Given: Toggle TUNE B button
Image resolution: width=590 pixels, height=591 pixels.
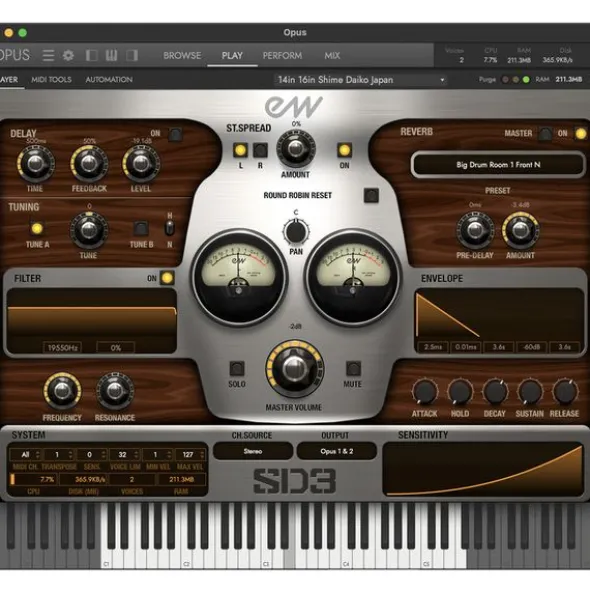Looking at the screenshot, I should coord(141,228).
